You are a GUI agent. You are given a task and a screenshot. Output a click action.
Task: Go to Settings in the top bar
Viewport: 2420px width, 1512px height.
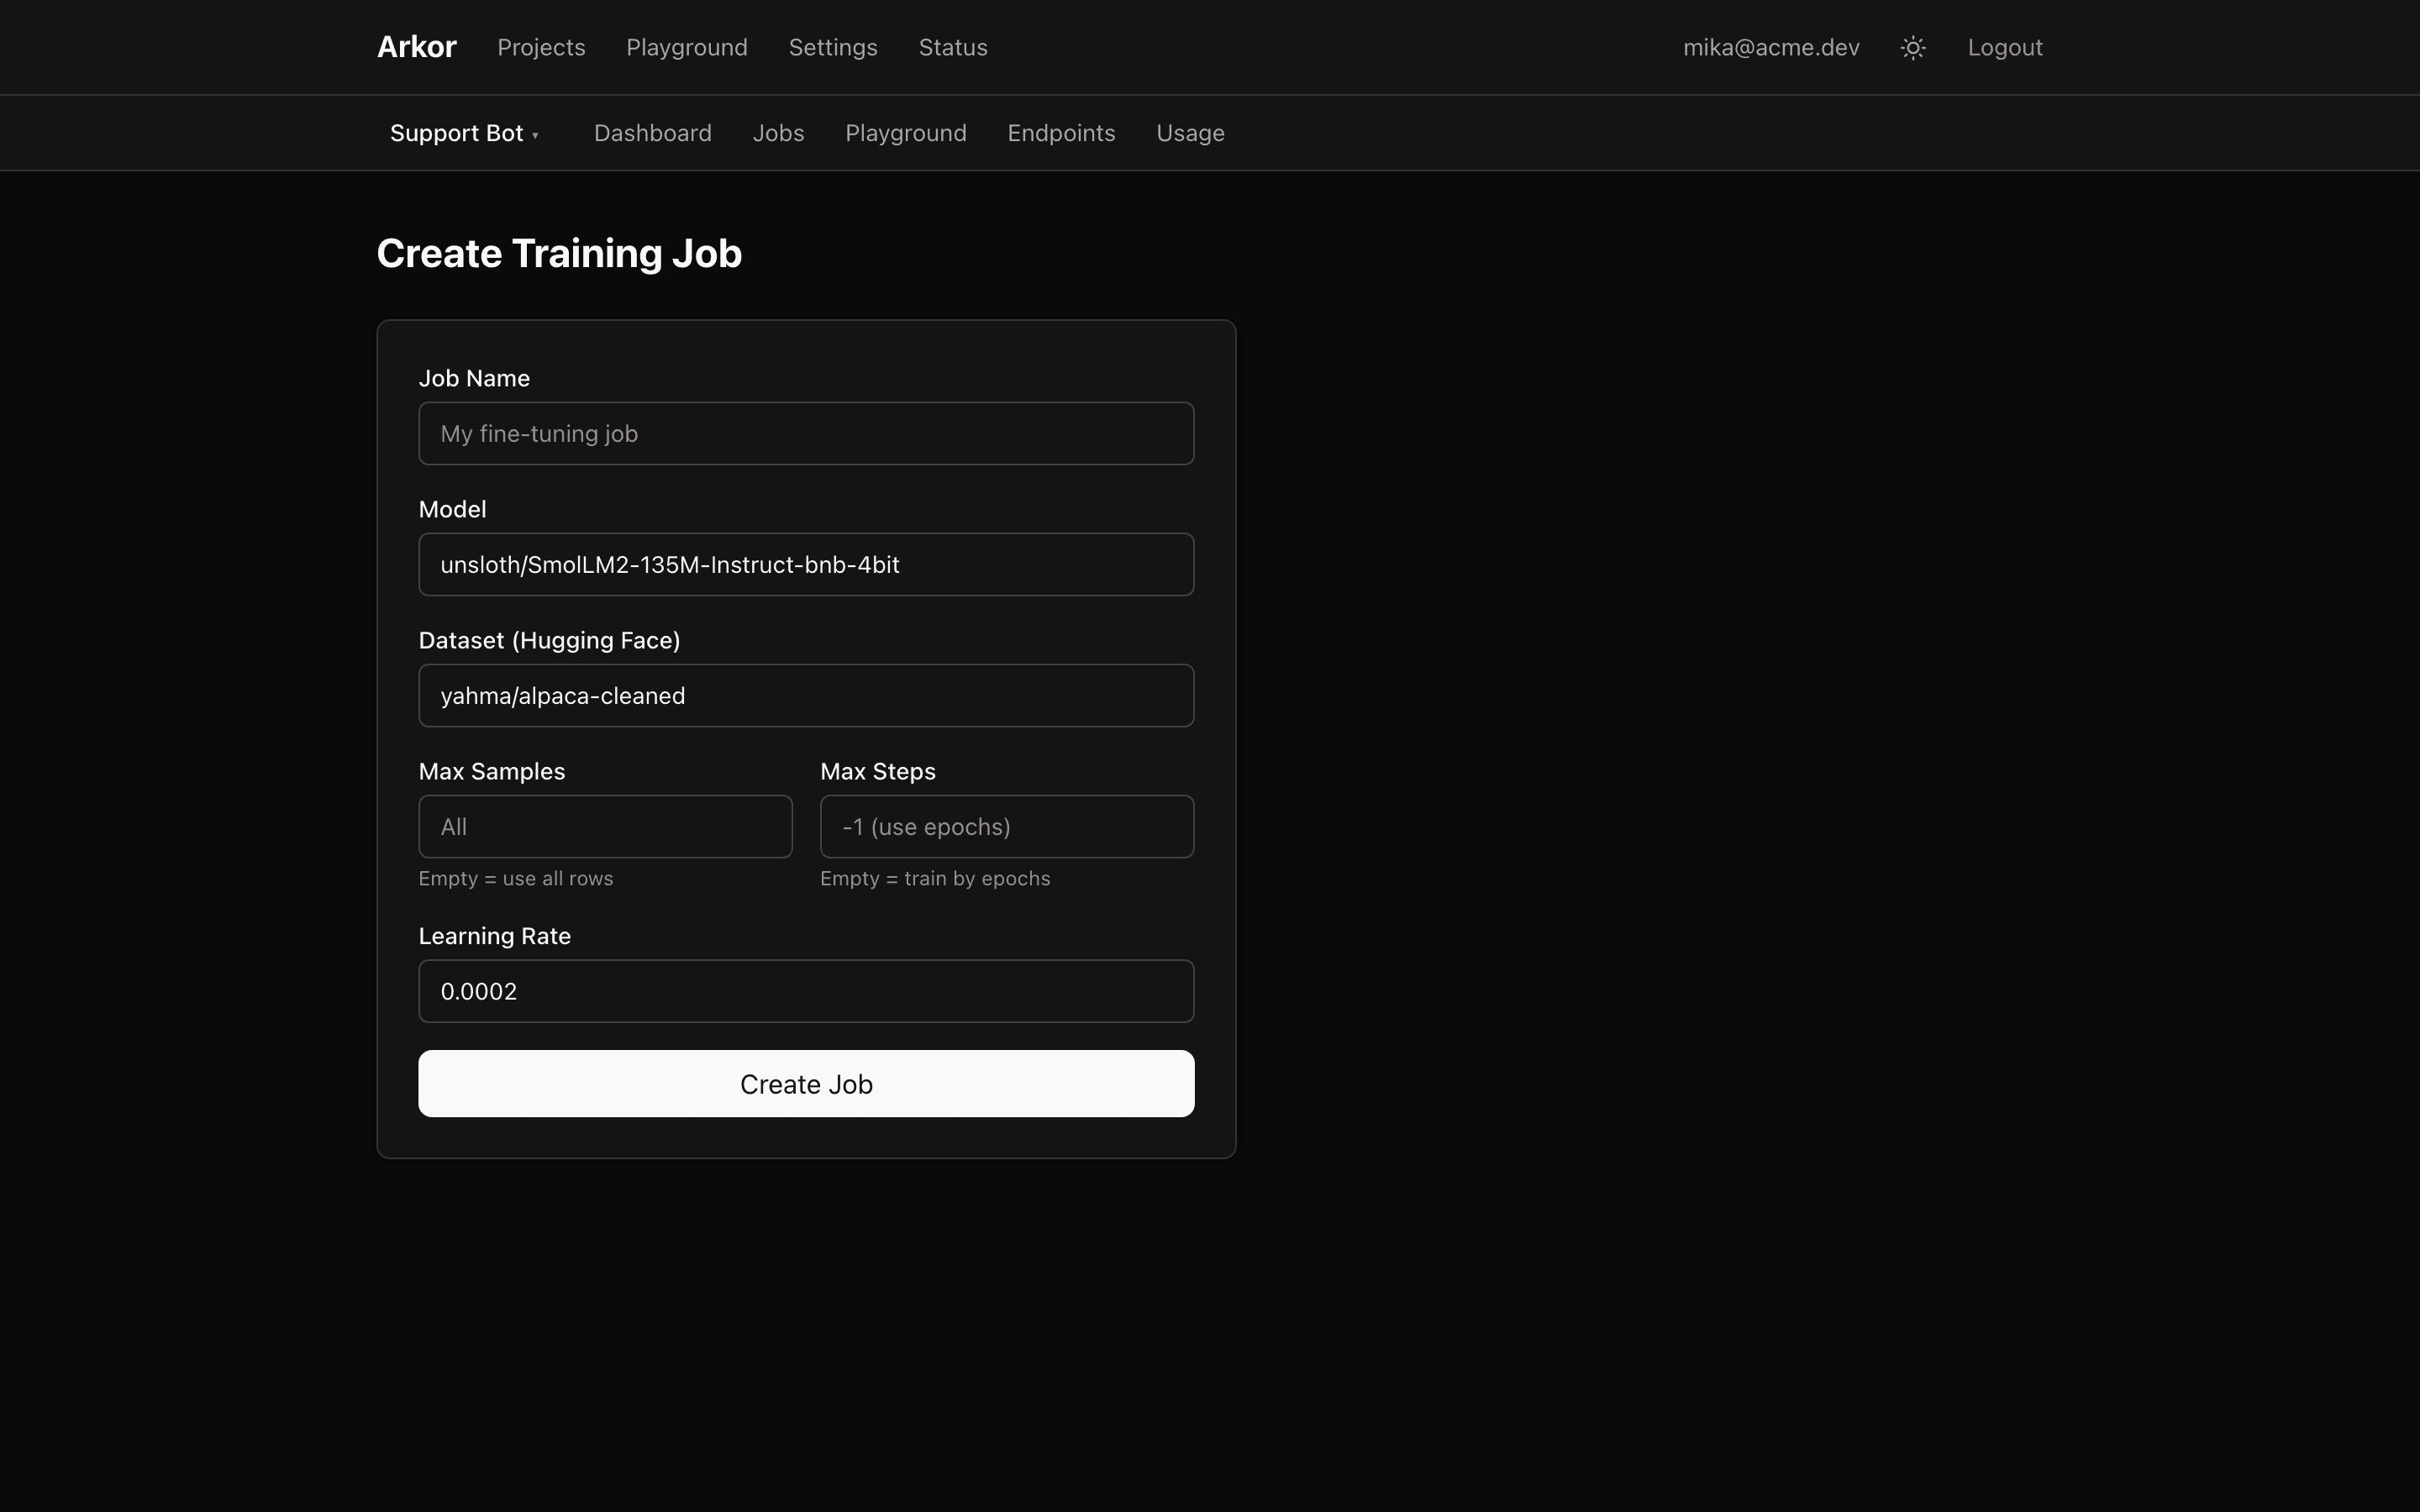pyautogui.click(x=833, y=47)
